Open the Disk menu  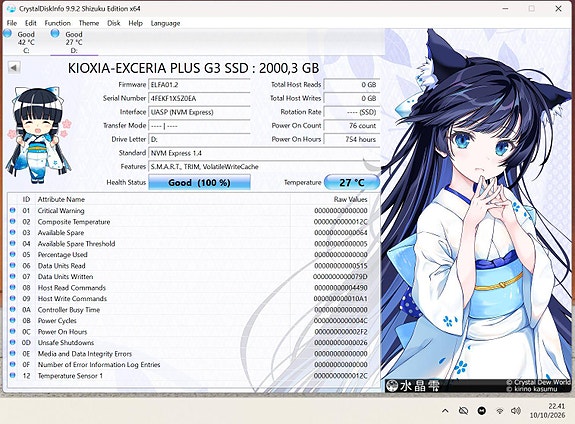coord(114,23)
